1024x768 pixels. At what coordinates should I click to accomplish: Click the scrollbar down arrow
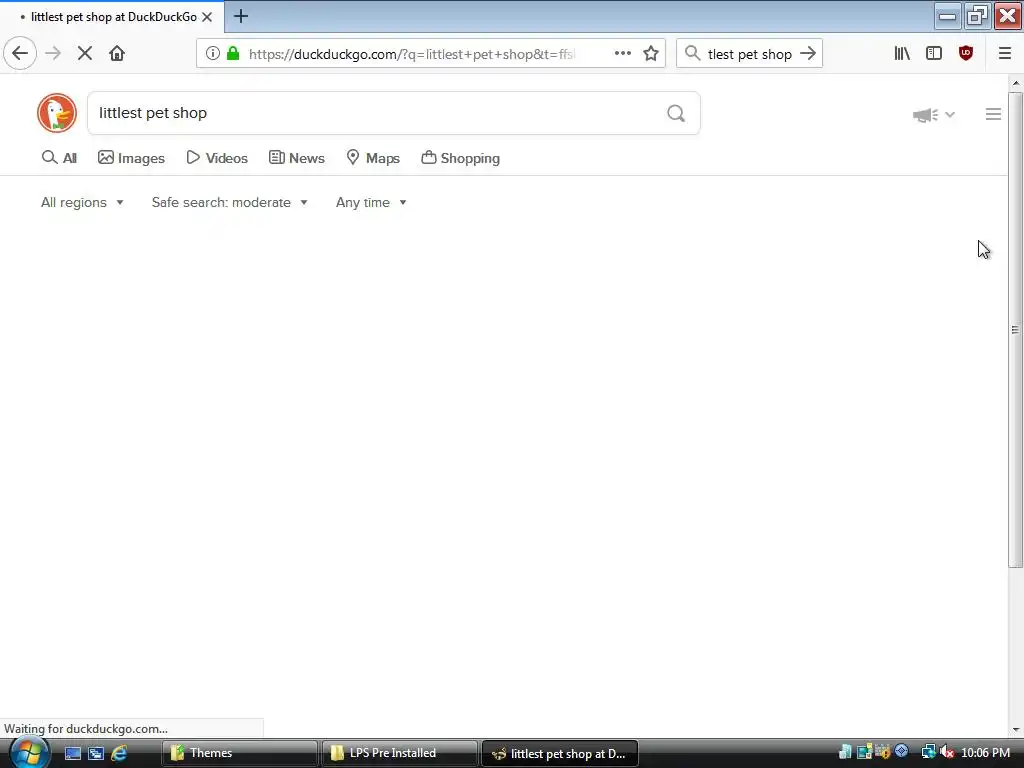pos(1016,729)
